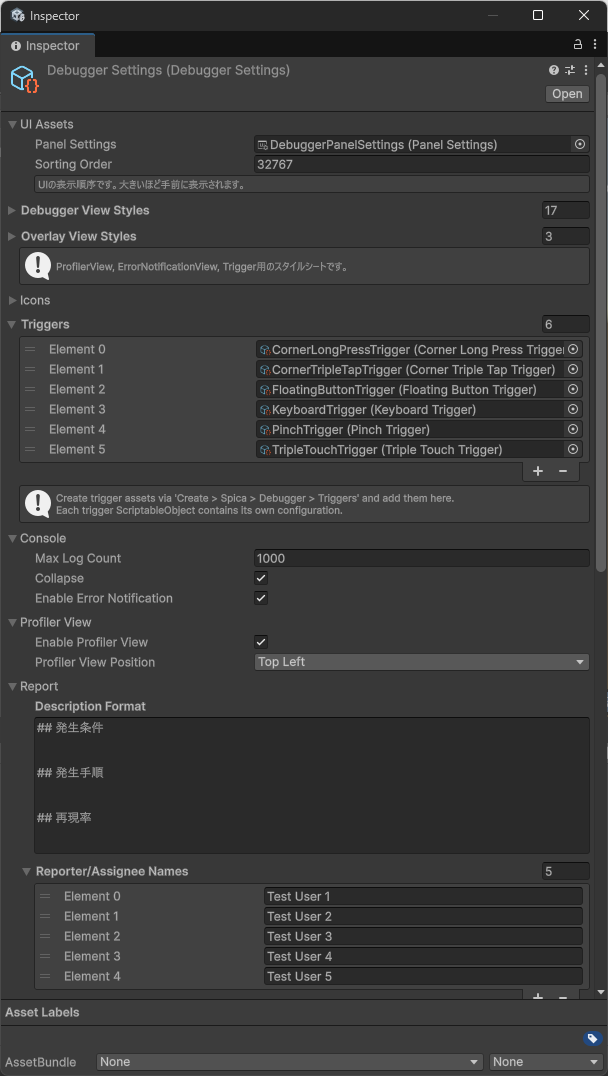Collapse the Console section
This screenshot has width=608, height=1076.
coord(12,538)
